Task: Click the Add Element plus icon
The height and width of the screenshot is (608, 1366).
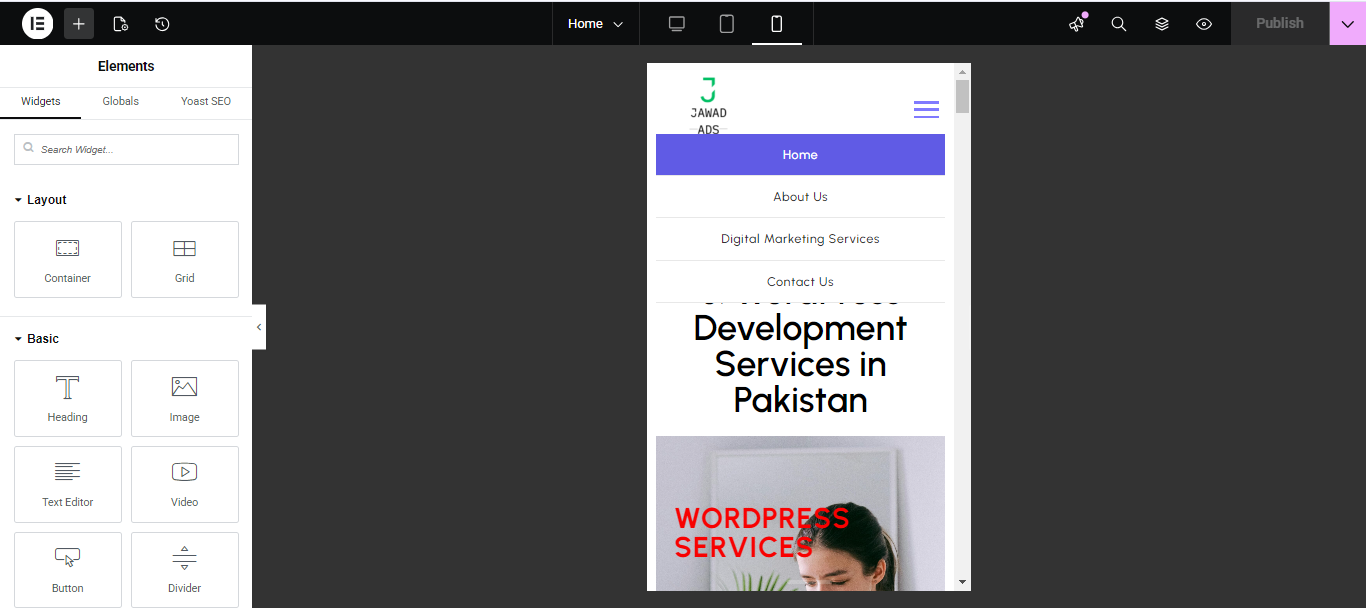Action: point(79,23)
